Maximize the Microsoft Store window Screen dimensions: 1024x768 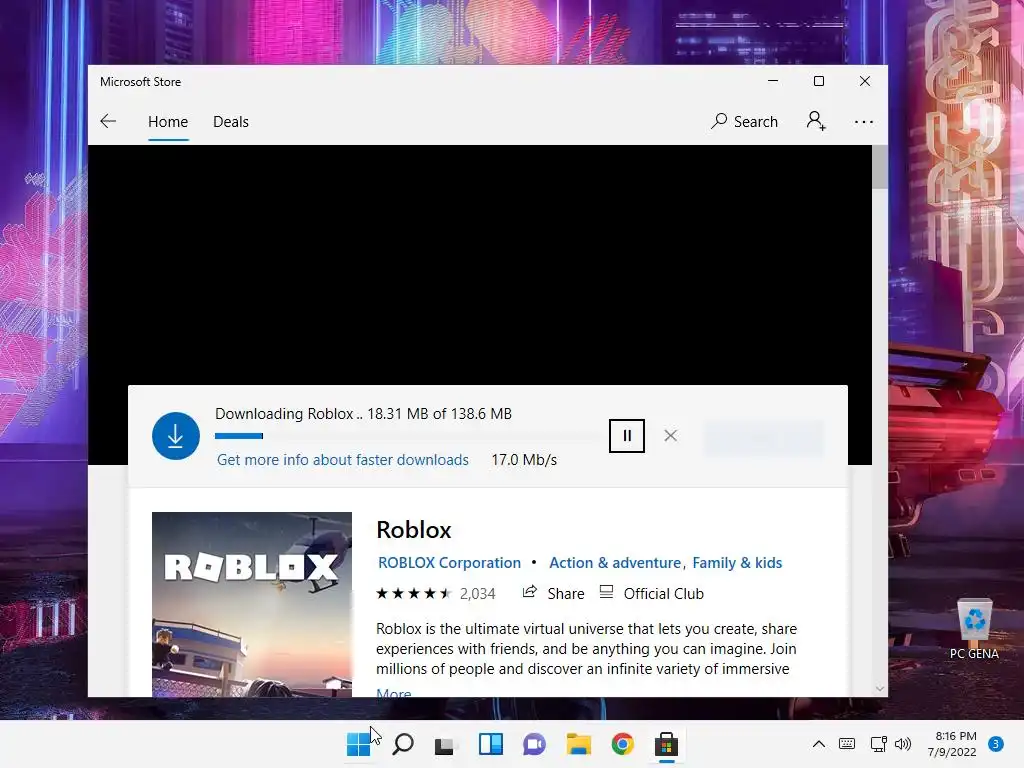coord(819,81)
